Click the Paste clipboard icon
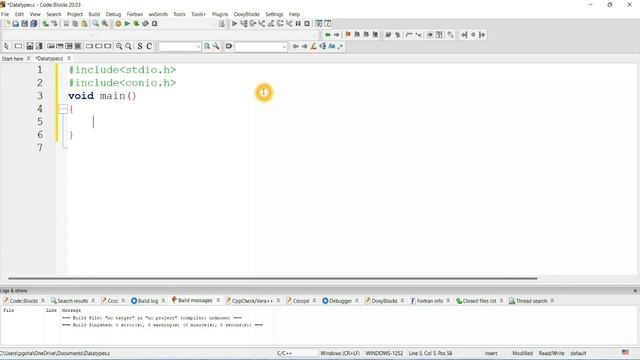The width and height of the screenshot is (640, 360). point(84,24)
